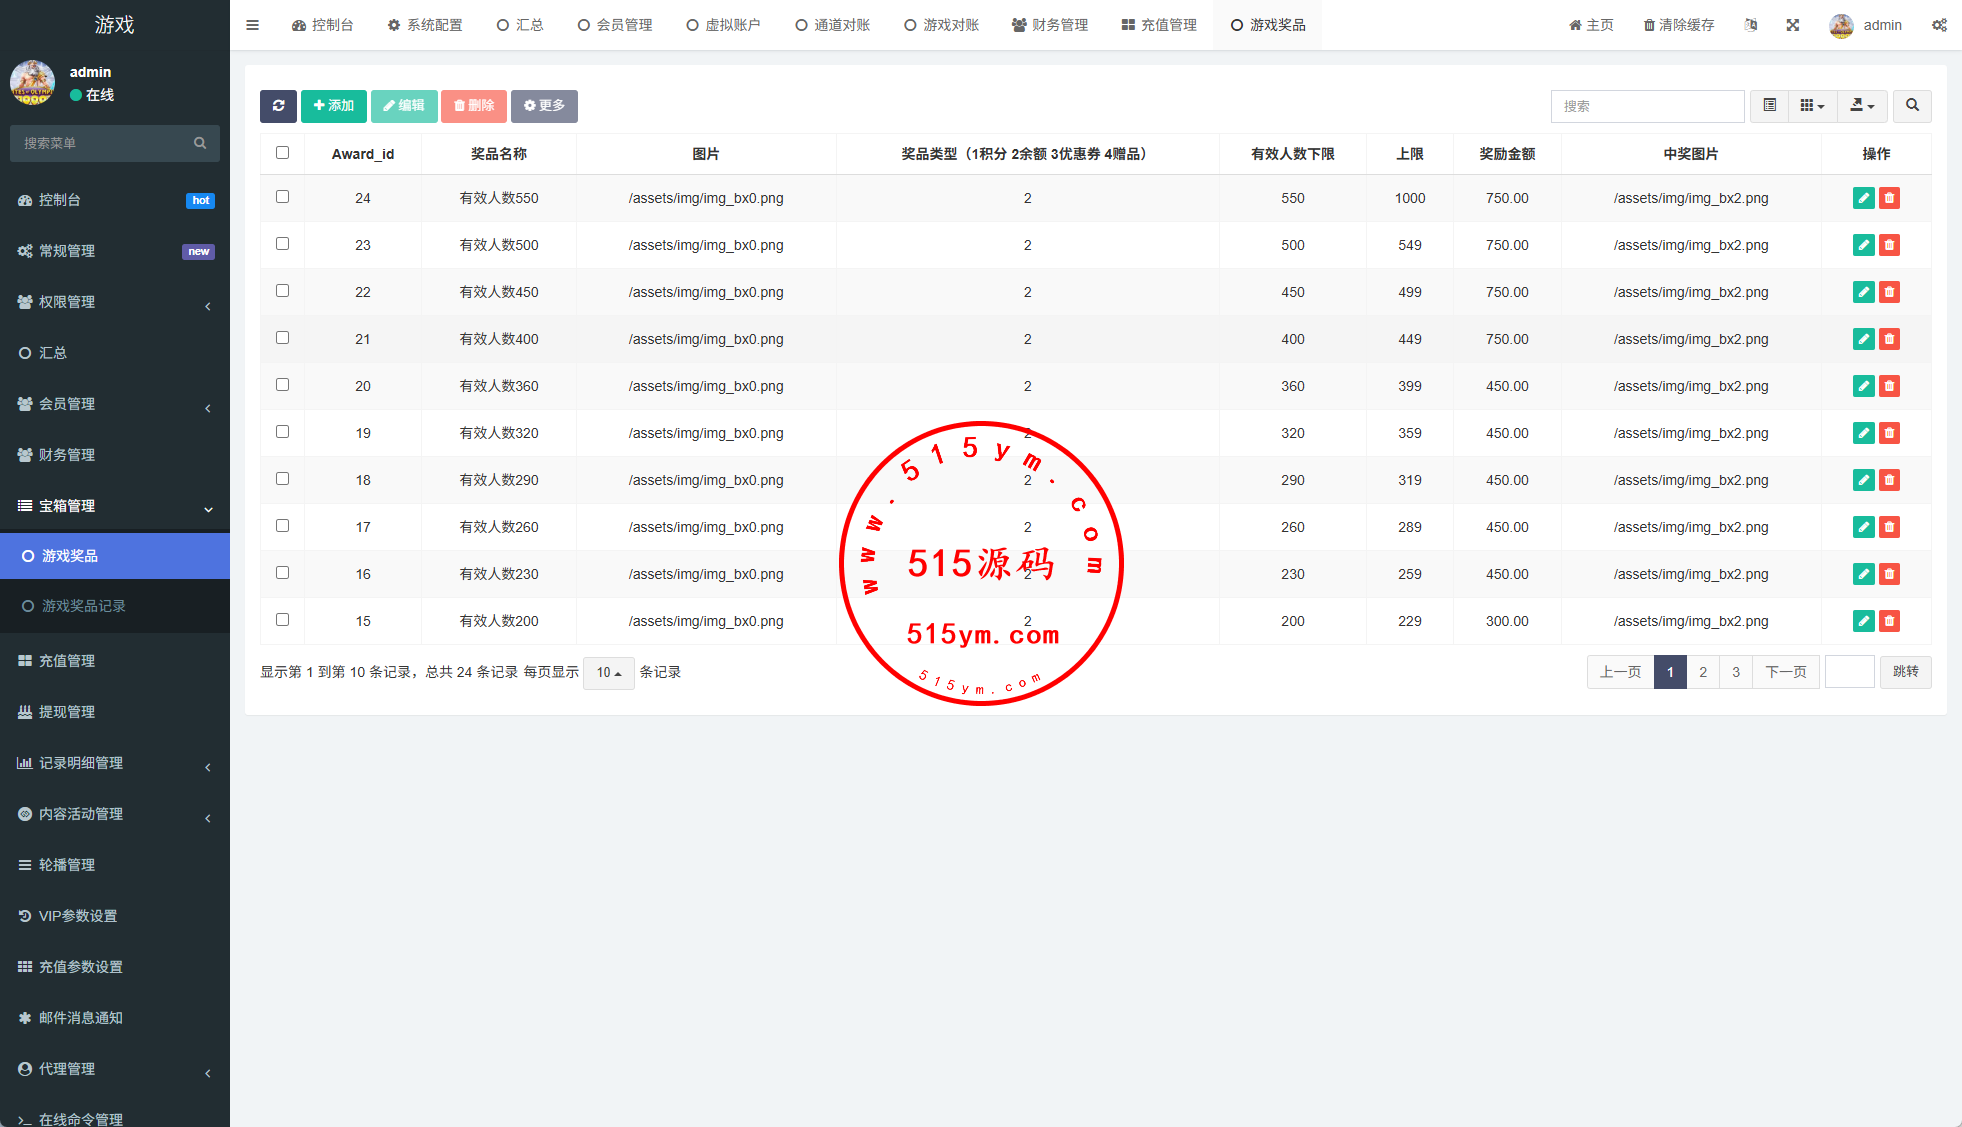
Task: Open 游戏奖品记录 in the sidebar
Action: (x=84, y=606)
